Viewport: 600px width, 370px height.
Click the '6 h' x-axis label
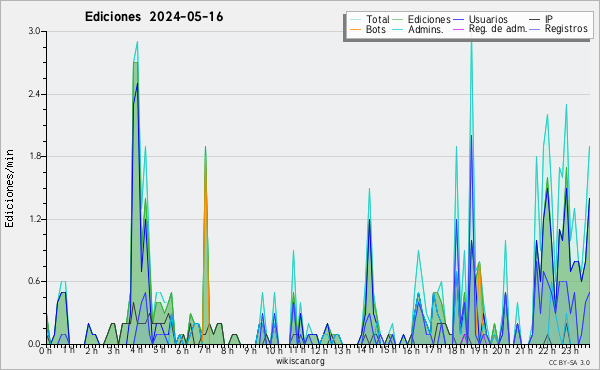(183, 350)
